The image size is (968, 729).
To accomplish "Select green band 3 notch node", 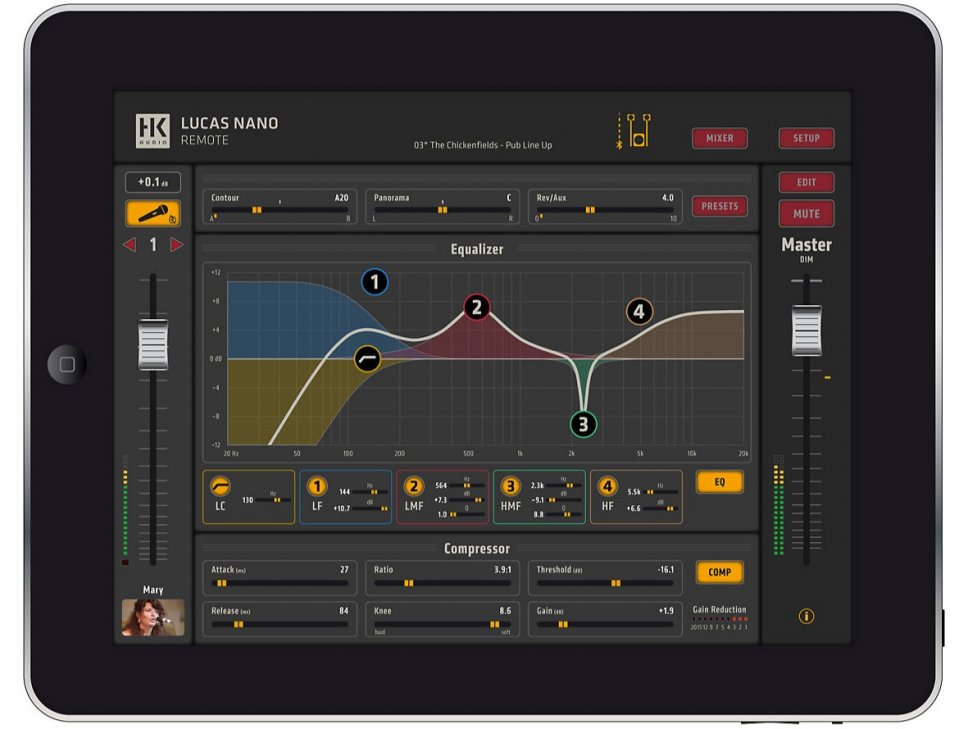I will (583, 424).
